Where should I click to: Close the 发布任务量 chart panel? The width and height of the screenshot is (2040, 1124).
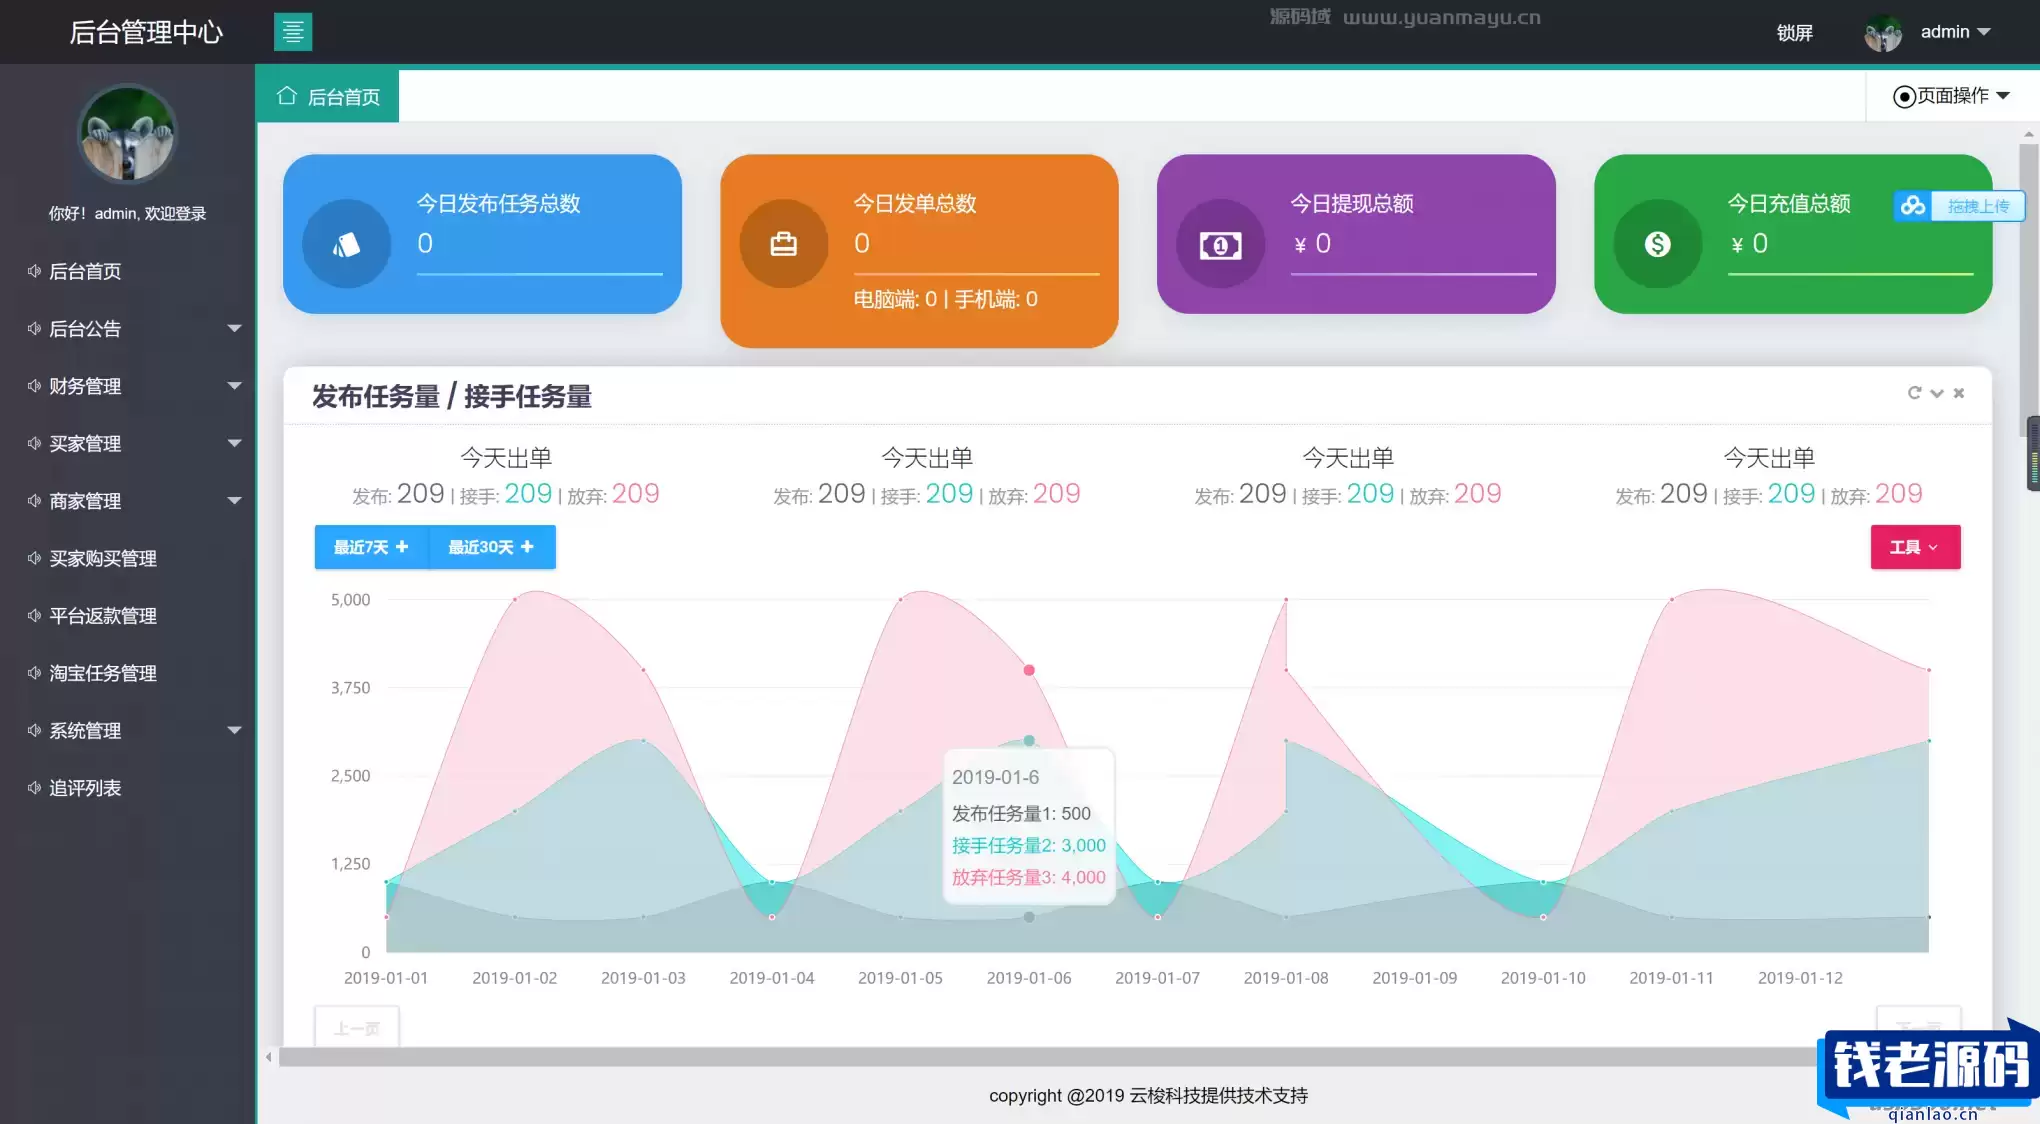point(1959,393)
